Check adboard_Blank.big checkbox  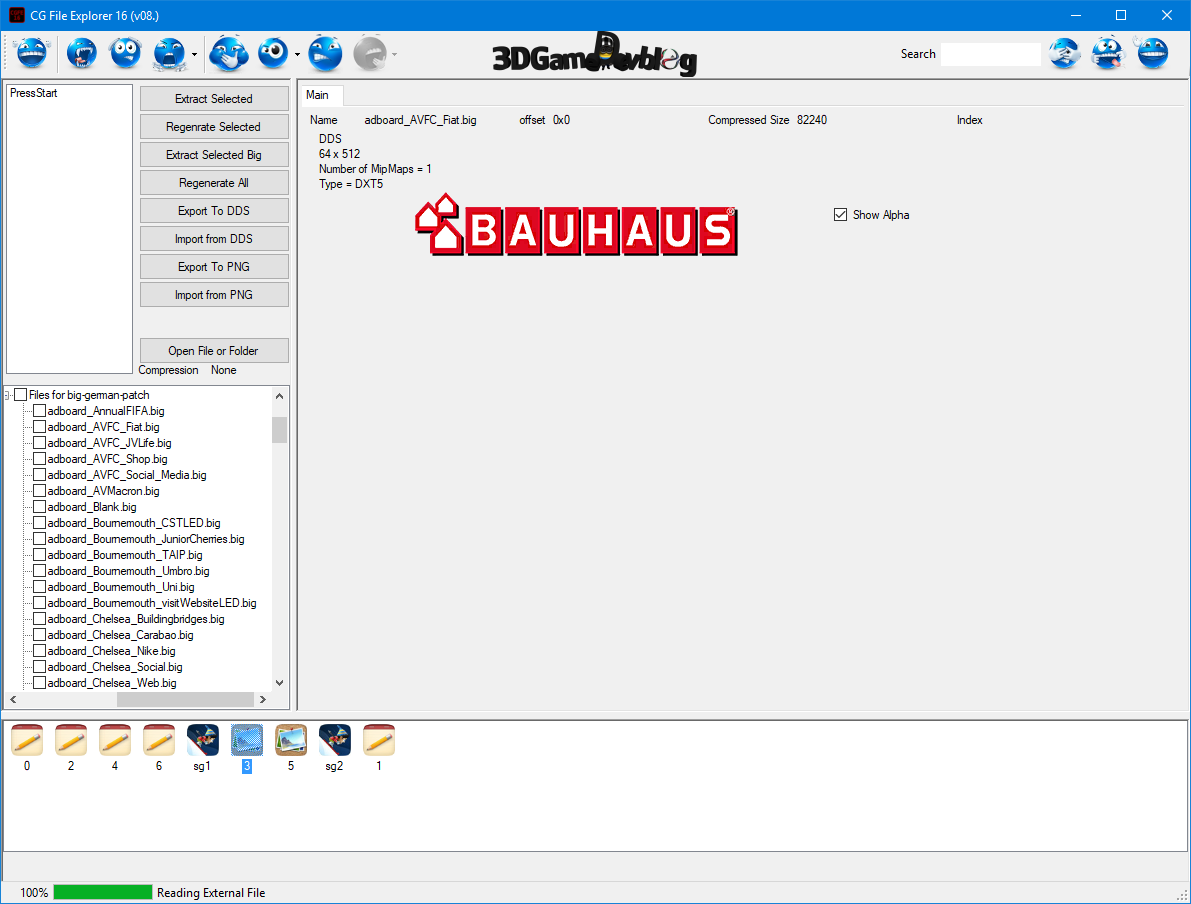[39, 507]
